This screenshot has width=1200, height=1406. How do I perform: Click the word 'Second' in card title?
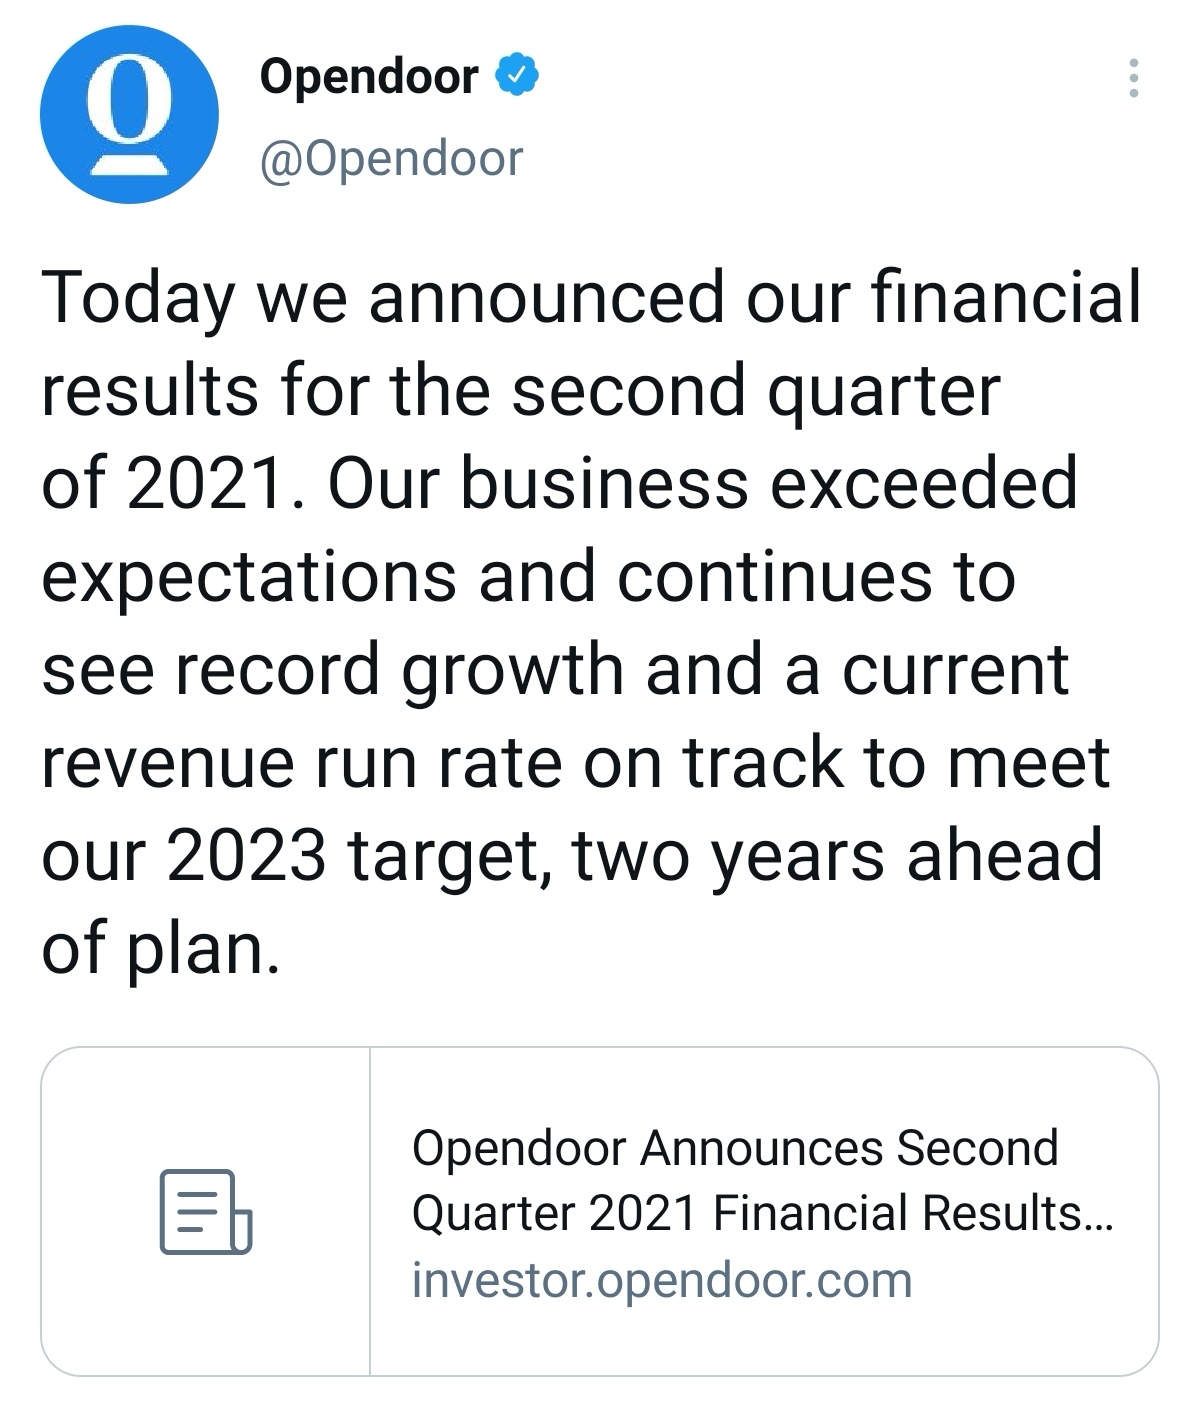pos(977,1148)
